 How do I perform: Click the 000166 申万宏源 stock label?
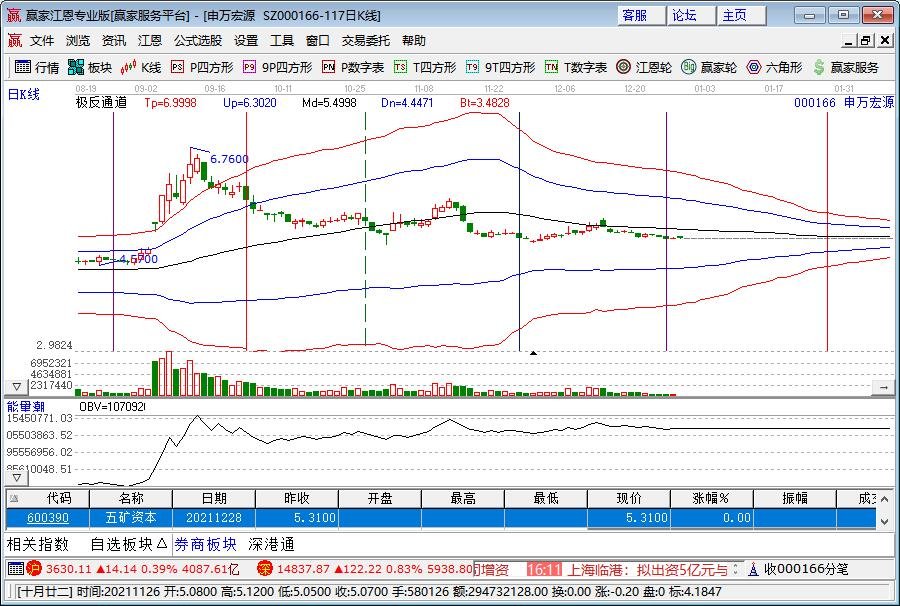click(844, 103)
